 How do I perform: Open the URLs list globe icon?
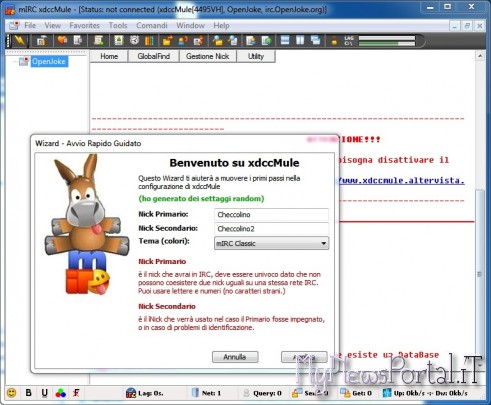(266, 40)
